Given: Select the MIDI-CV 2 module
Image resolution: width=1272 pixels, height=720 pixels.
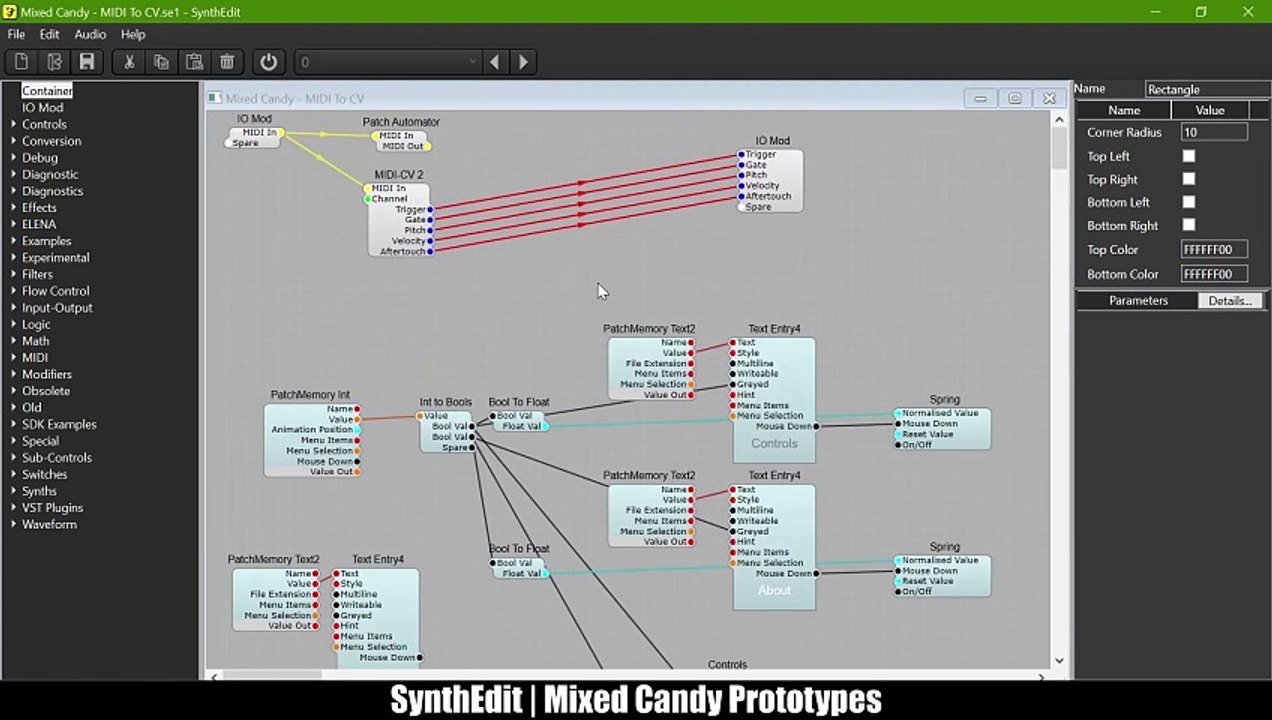Looking at the screenshot, I should pos(399,215).
